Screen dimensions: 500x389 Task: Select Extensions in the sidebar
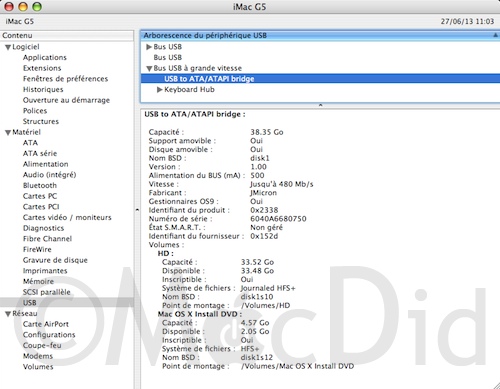click(x=42, y=68)
